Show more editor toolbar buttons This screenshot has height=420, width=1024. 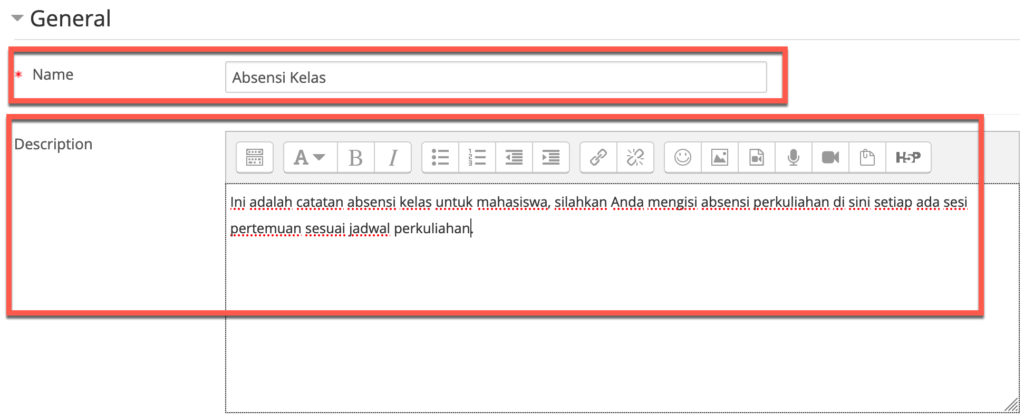coord(254,157)
